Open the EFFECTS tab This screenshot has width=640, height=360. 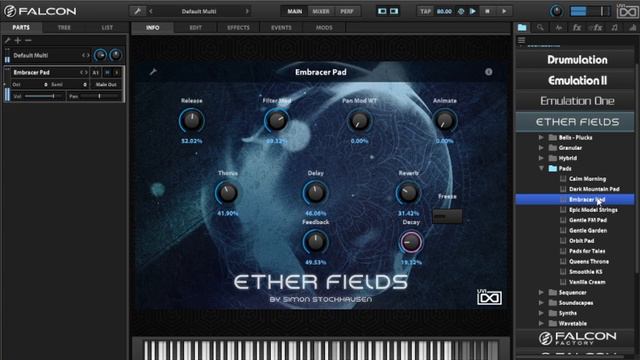(238, 27)
